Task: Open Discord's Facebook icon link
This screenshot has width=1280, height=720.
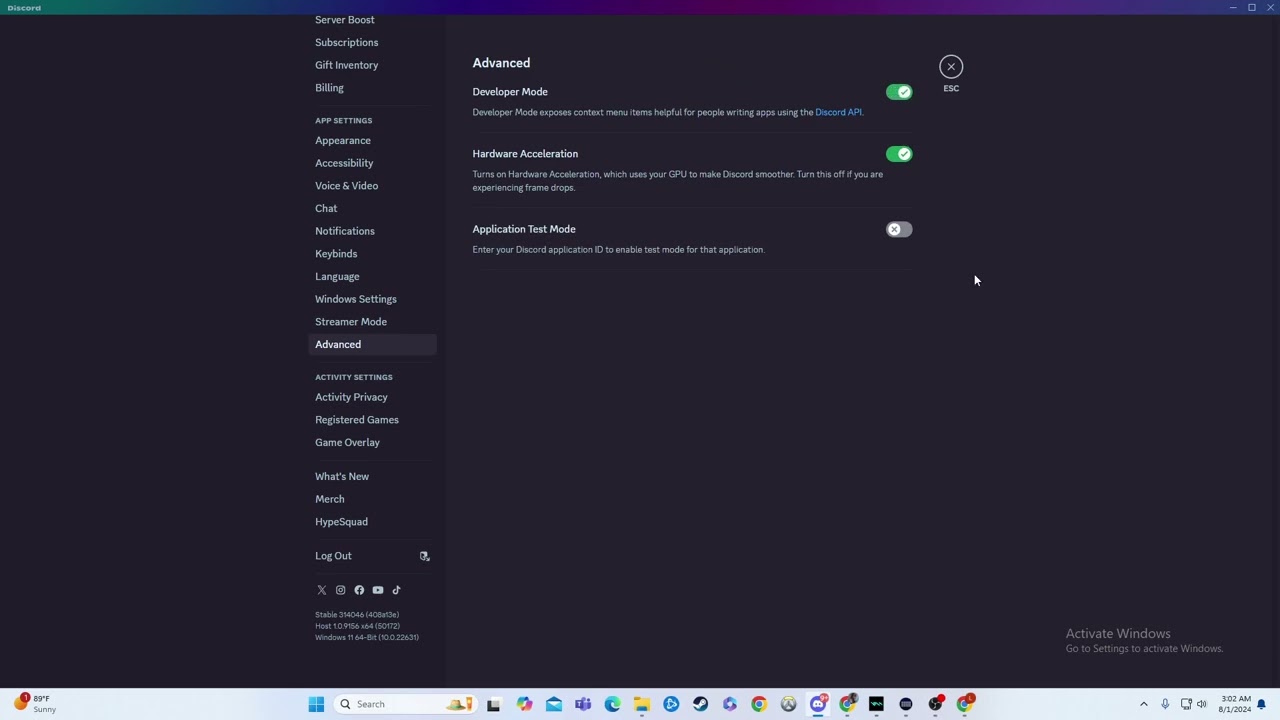Action: (359, 590)
